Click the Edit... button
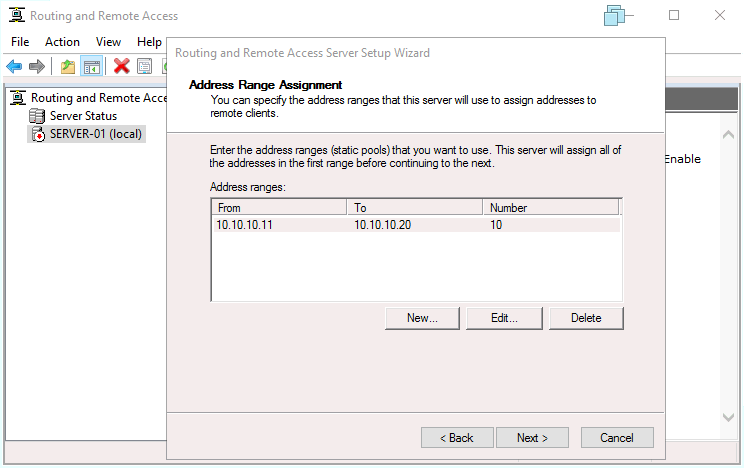The image size is (744, 468). coord(504,318)
